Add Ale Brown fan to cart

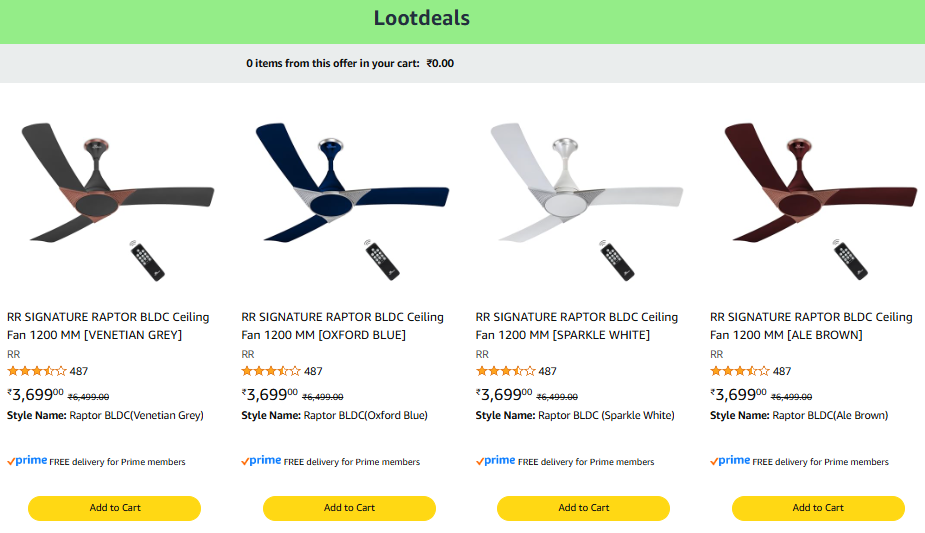point(818,508)
